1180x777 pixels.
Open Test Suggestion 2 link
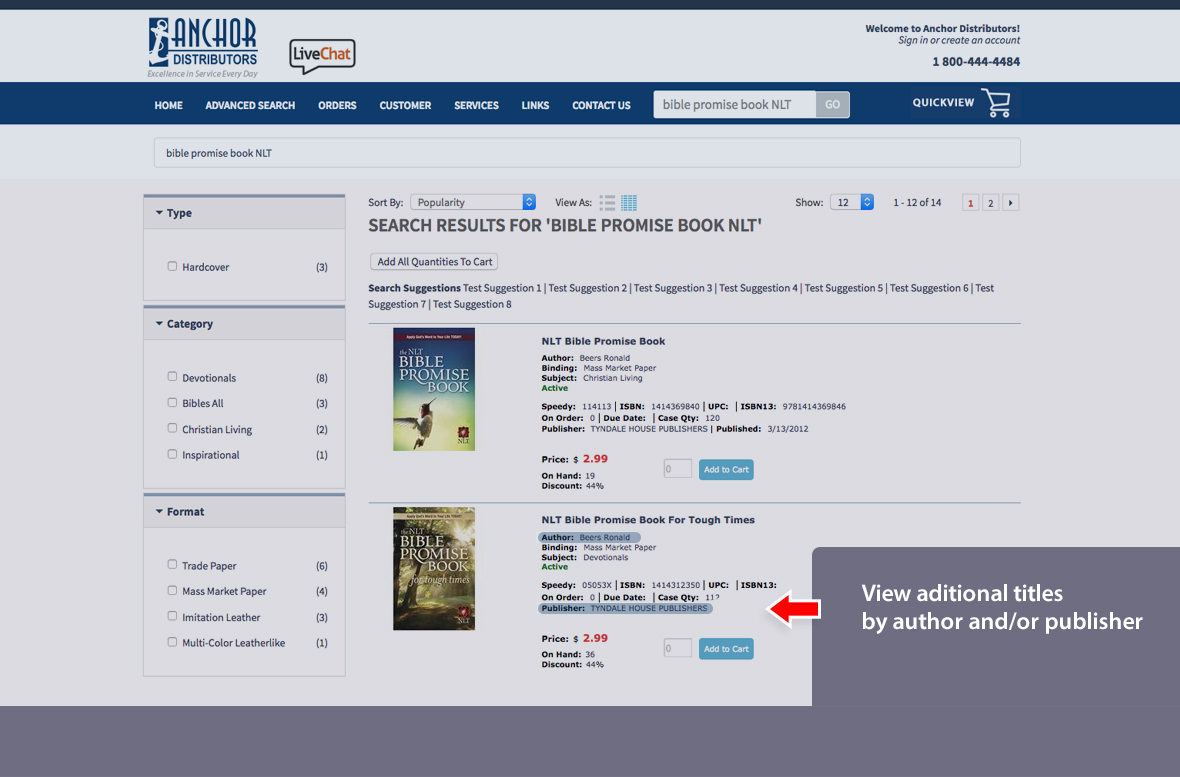(588, 288)
